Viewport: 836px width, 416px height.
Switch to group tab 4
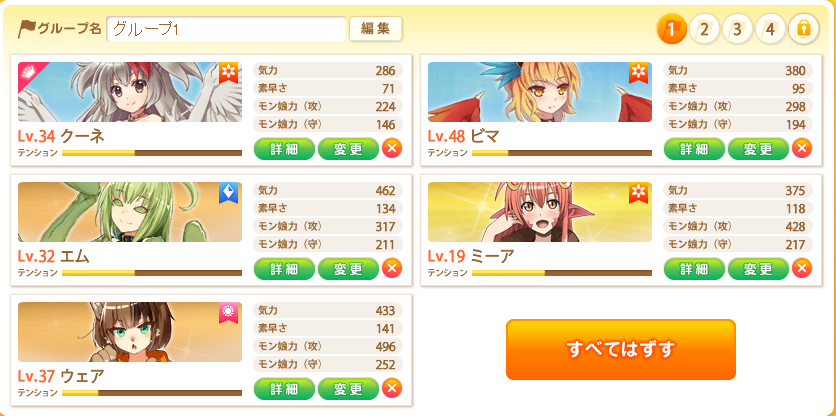(x=770, y=29)
